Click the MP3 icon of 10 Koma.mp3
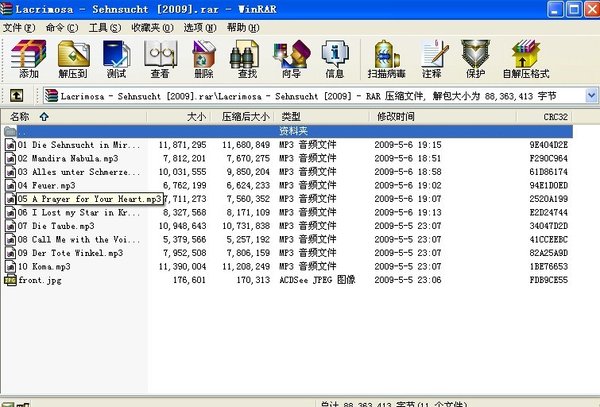The image size is (600, 407). (10, 267)
